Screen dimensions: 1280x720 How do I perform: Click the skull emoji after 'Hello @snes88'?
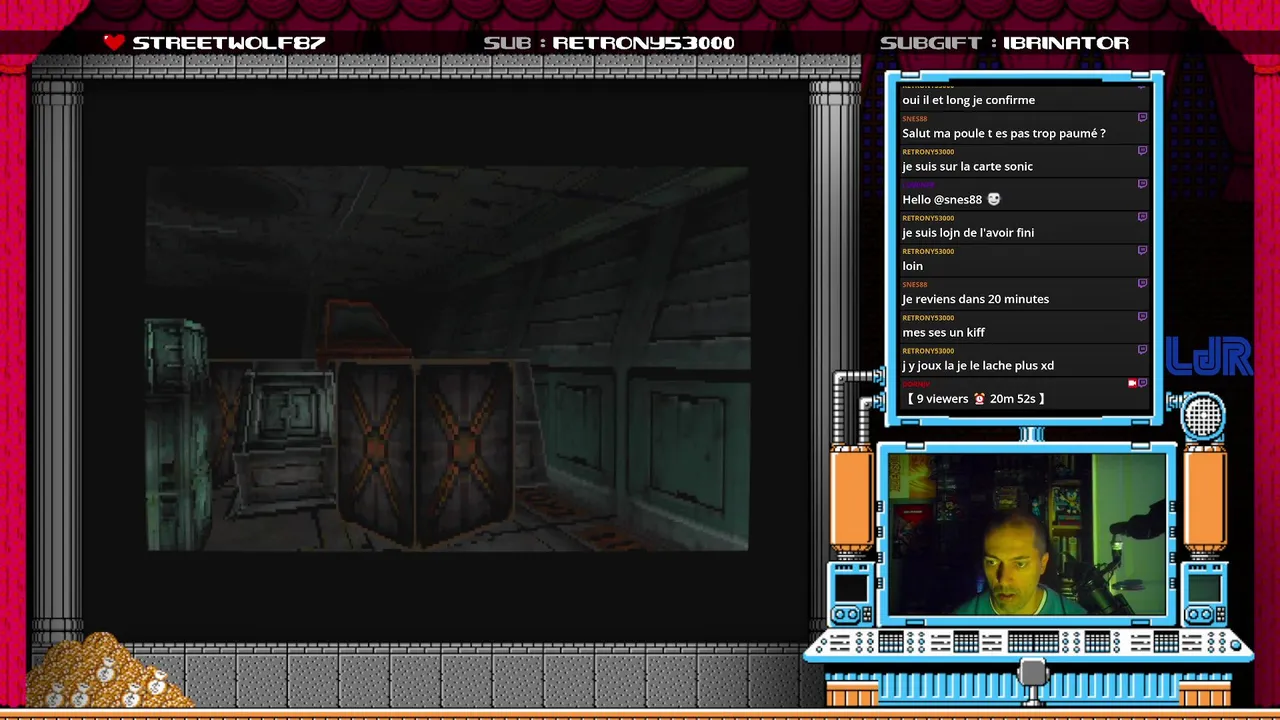[993, 199]
